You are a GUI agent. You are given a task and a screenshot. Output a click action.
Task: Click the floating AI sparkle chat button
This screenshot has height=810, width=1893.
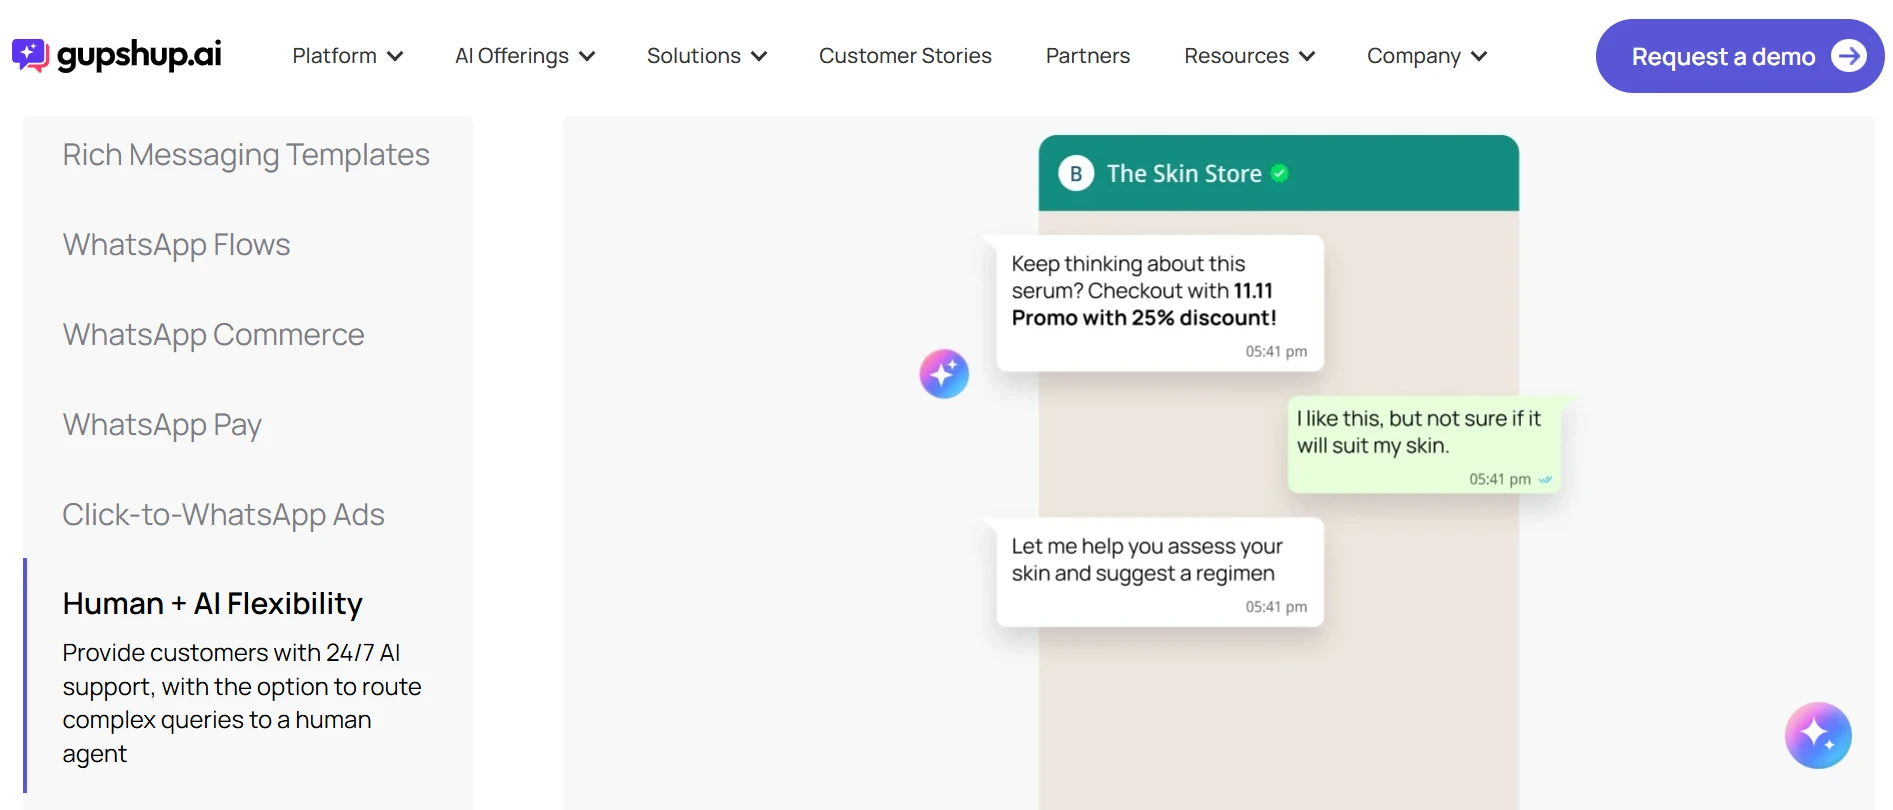(1817, 735)
